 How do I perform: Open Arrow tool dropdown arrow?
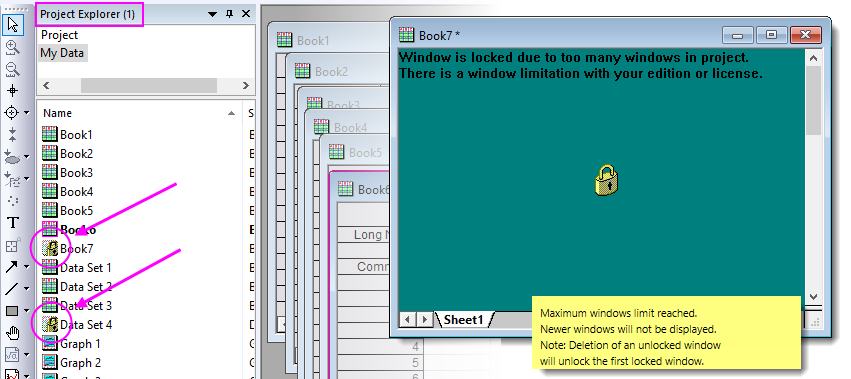tap(27, 267)
